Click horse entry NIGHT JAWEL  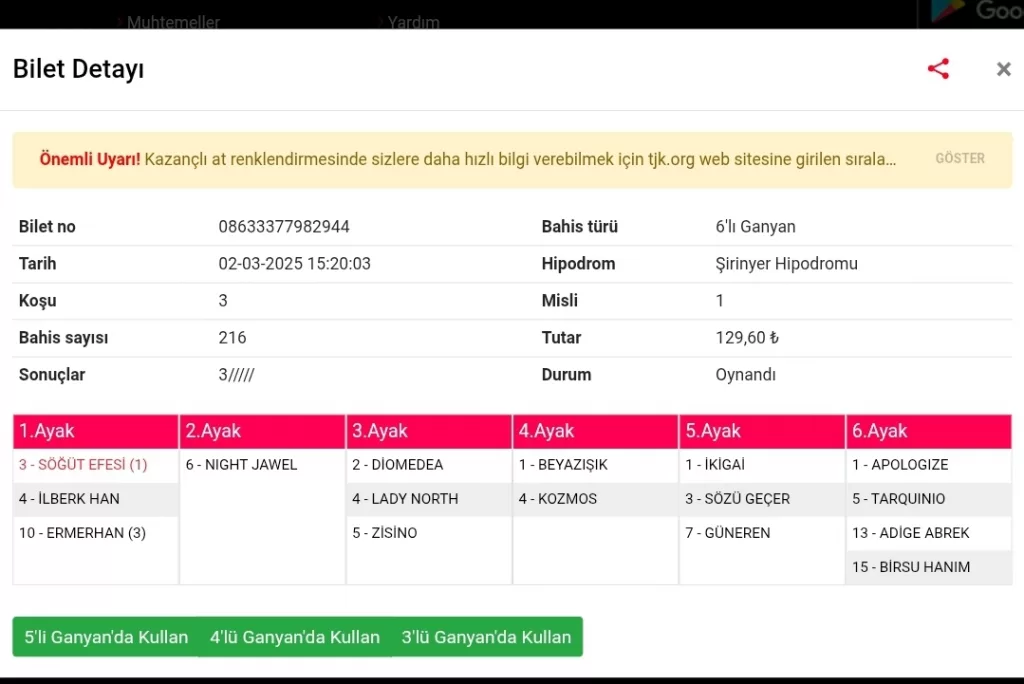pos(241,465)
